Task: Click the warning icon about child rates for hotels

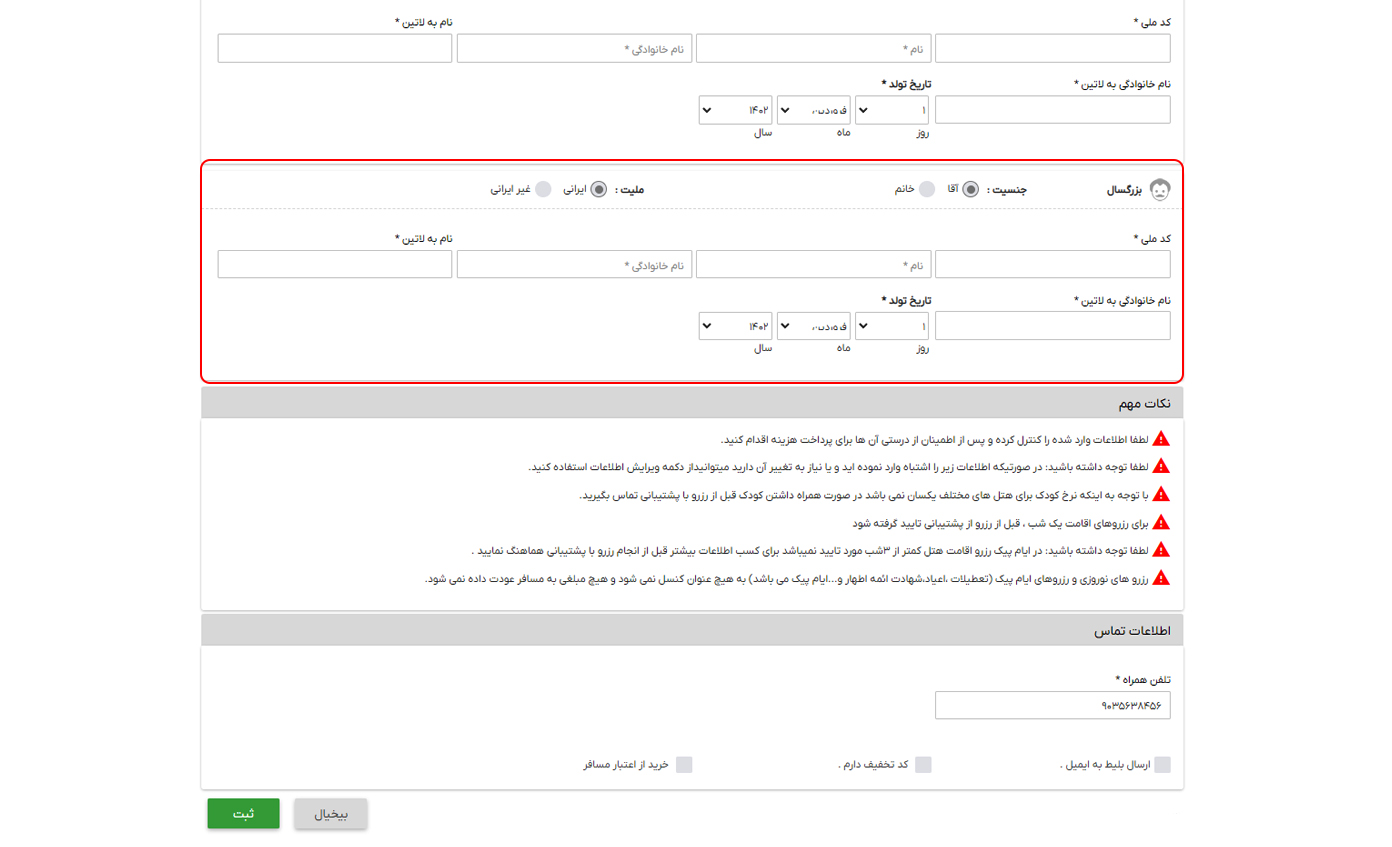Action: pyautogui.click(x=1161, y=493)
